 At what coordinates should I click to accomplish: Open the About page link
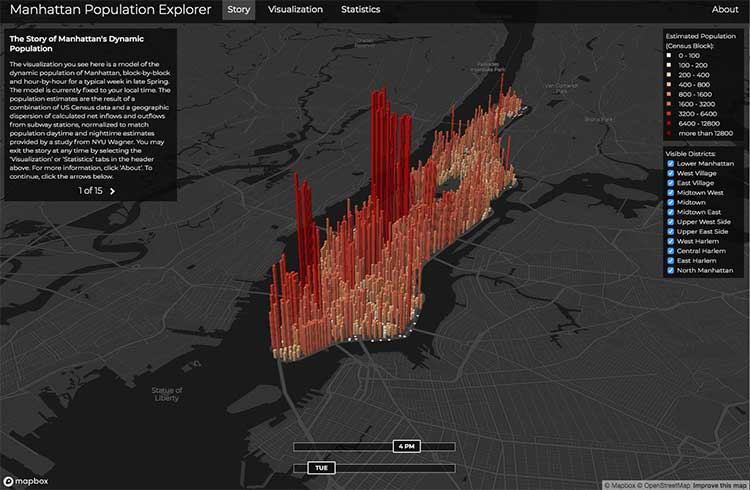point(725,10)
